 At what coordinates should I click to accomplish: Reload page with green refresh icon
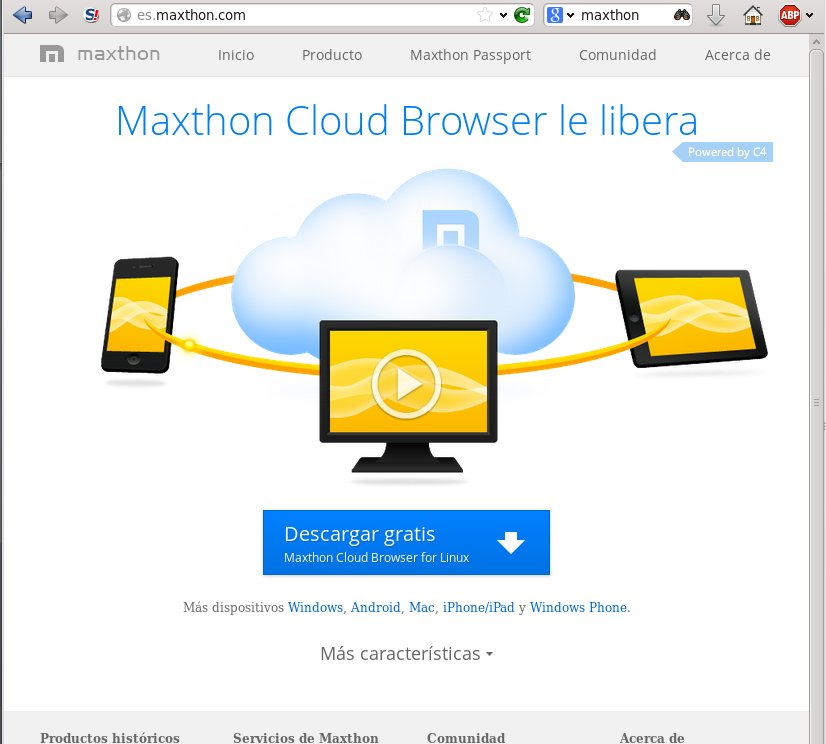tap(522, 15)
